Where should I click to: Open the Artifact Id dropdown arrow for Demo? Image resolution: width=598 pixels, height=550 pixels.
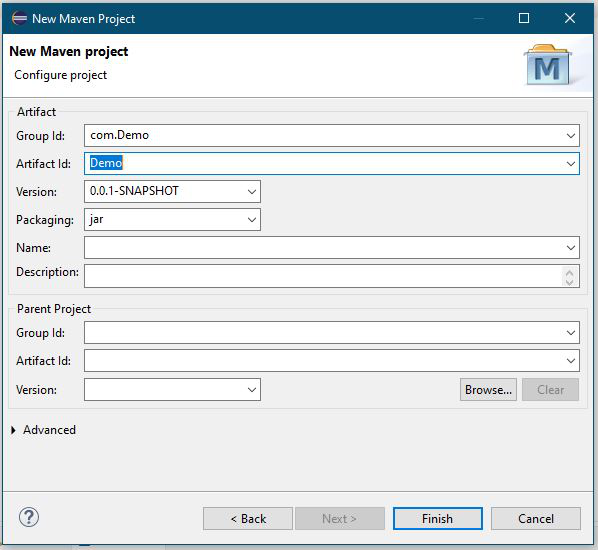[571, 164]
